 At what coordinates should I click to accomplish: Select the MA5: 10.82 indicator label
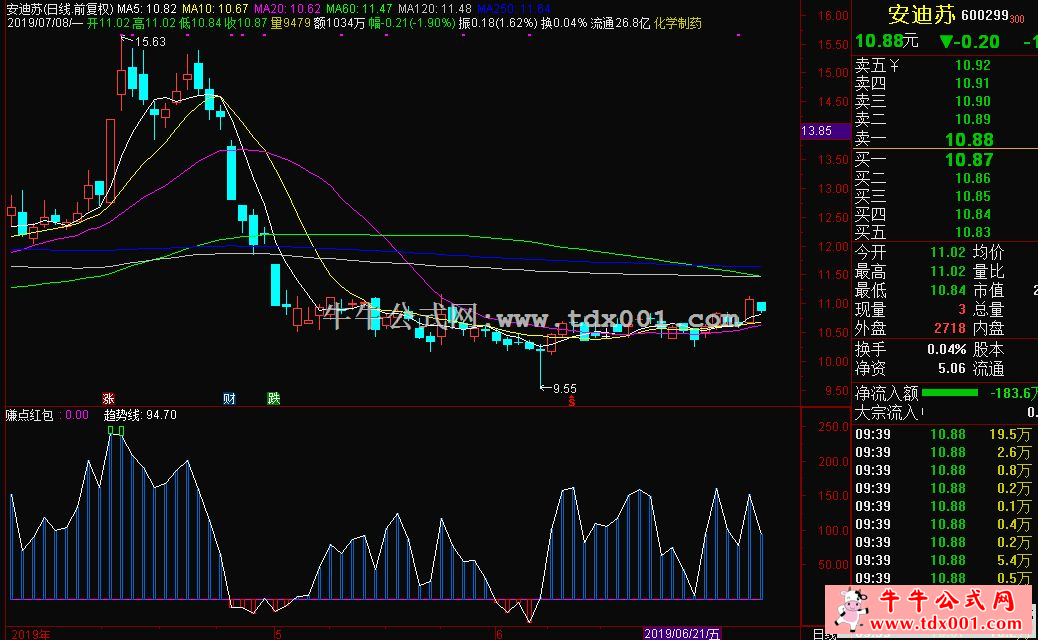pos(147,9)
